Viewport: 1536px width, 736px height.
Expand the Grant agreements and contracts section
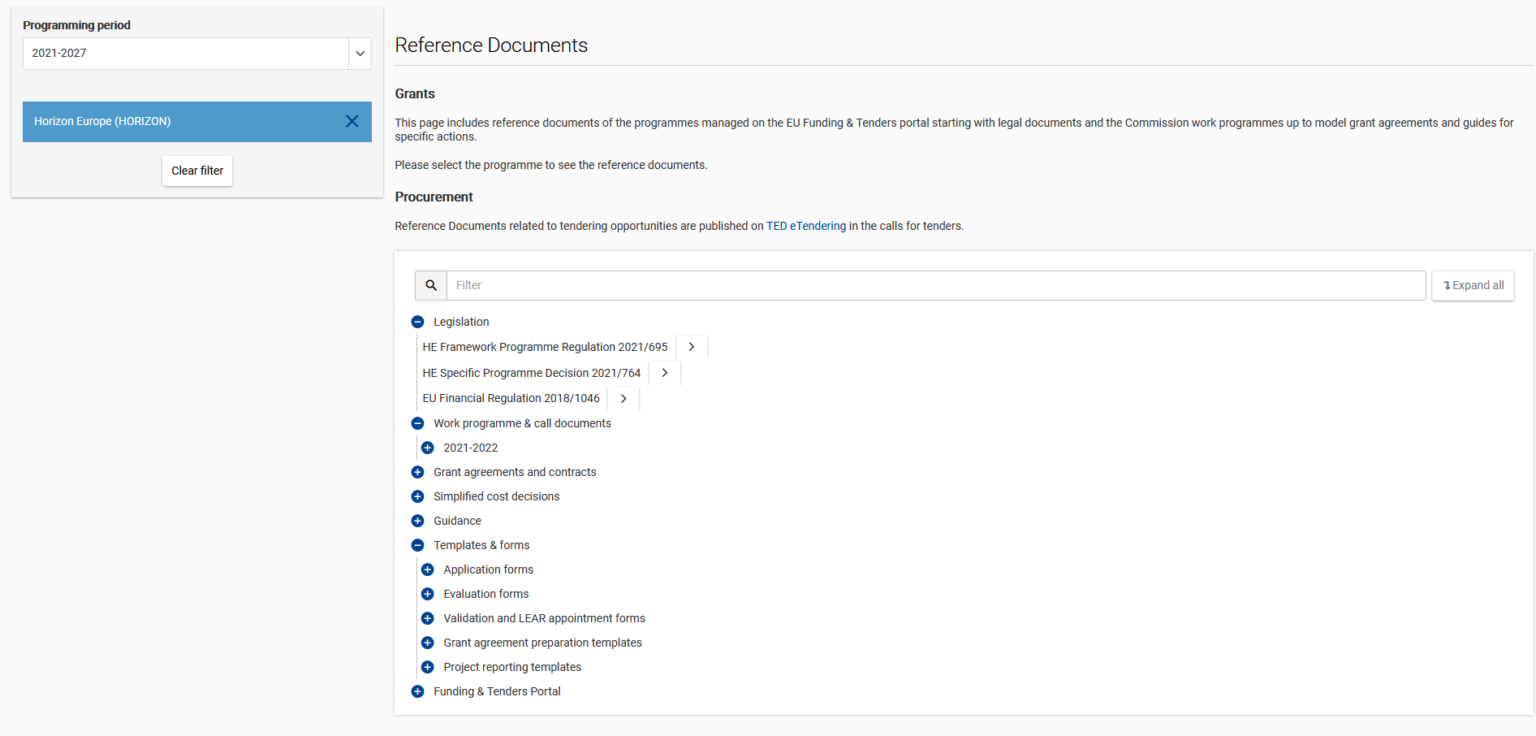point(417,471)
